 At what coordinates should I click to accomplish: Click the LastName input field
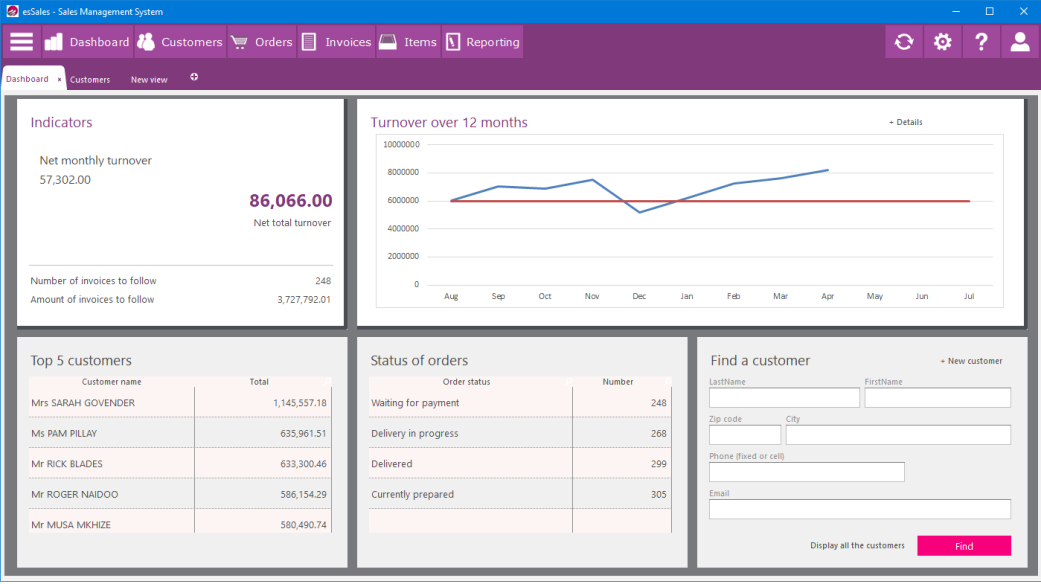[784, 397]
